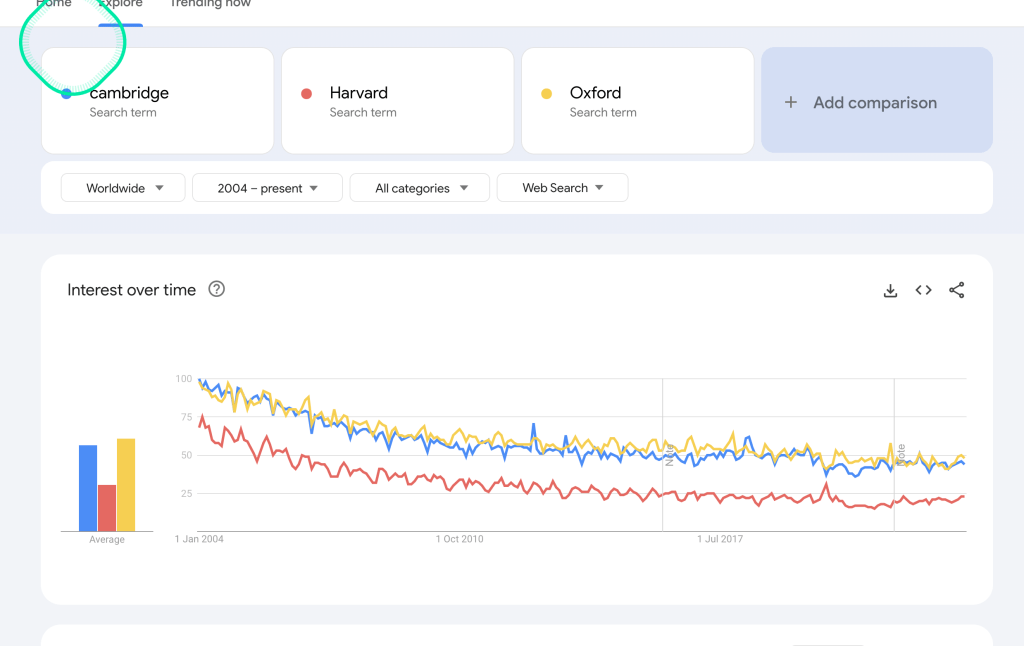Open the 2004 – present date range dropdown
Viewport: 1024px width, 646px height.
[x=267, y=187]
